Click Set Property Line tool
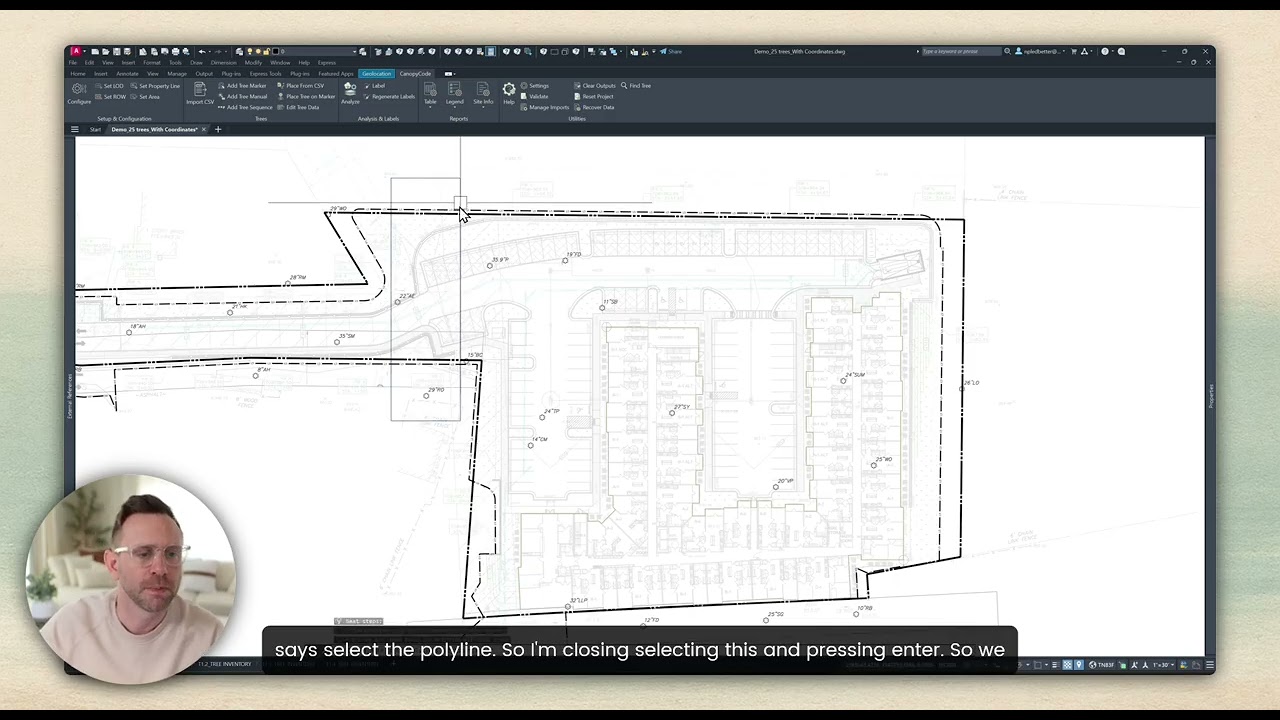 click(155, 86)
